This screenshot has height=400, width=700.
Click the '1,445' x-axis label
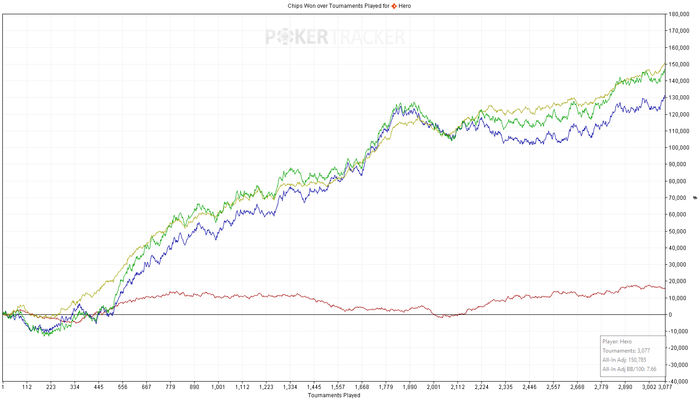[314, 387]
